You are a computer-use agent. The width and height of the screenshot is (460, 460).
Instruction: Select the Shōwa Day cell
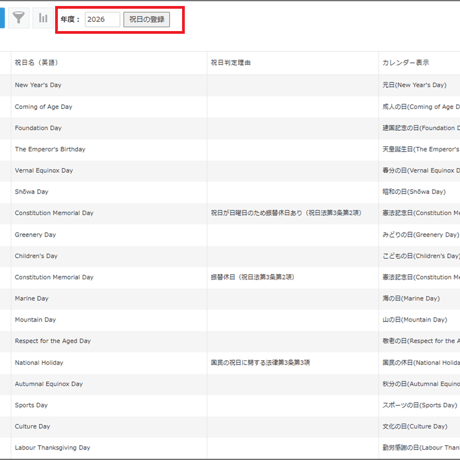click(109, 192)
